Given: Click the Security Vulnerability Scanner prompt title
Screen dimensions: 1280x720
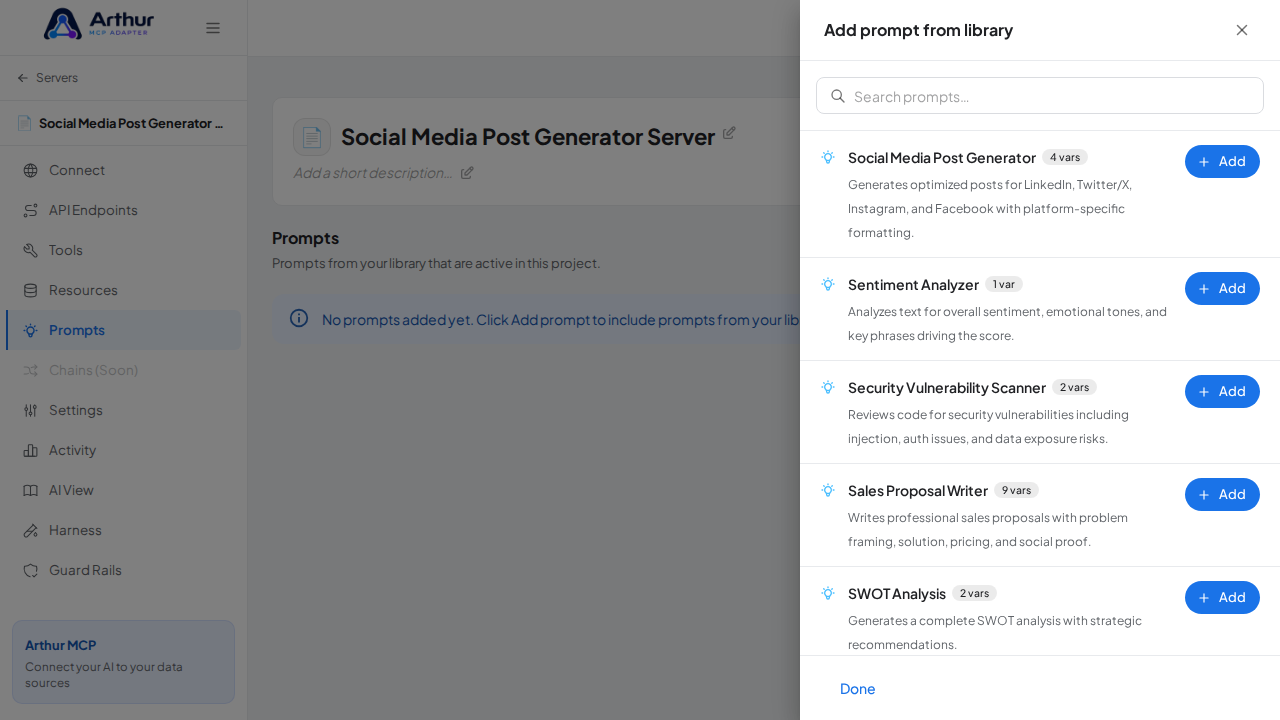Looking at the screenshot, I should (x=947, y=388).
